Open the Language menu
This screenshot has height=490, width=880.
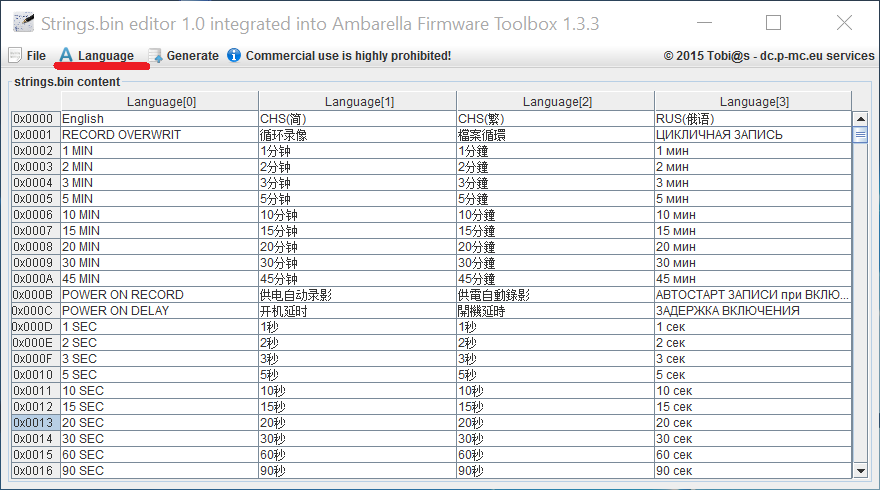105,56
